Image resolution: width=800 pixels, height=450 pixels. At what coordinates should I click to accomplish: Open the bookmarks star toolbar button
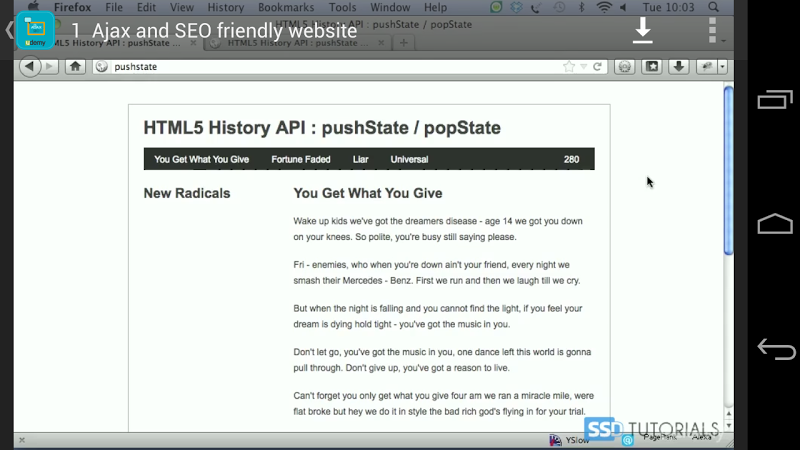coord(652,66)
